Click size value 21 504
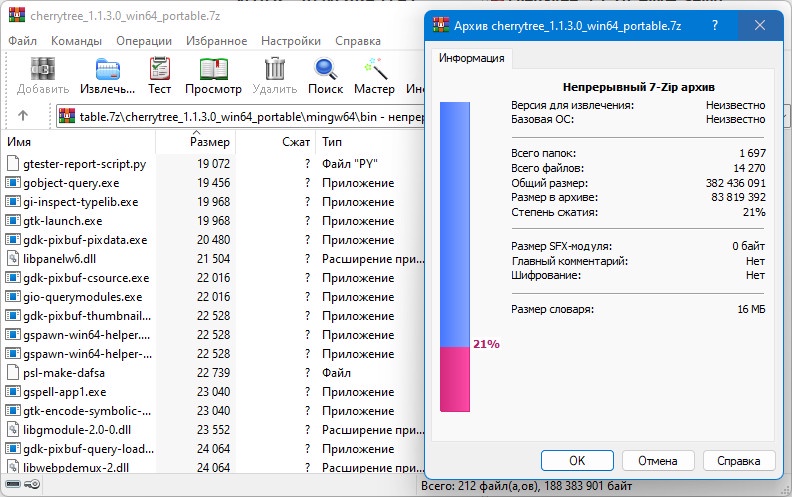 tap(213, 259)
